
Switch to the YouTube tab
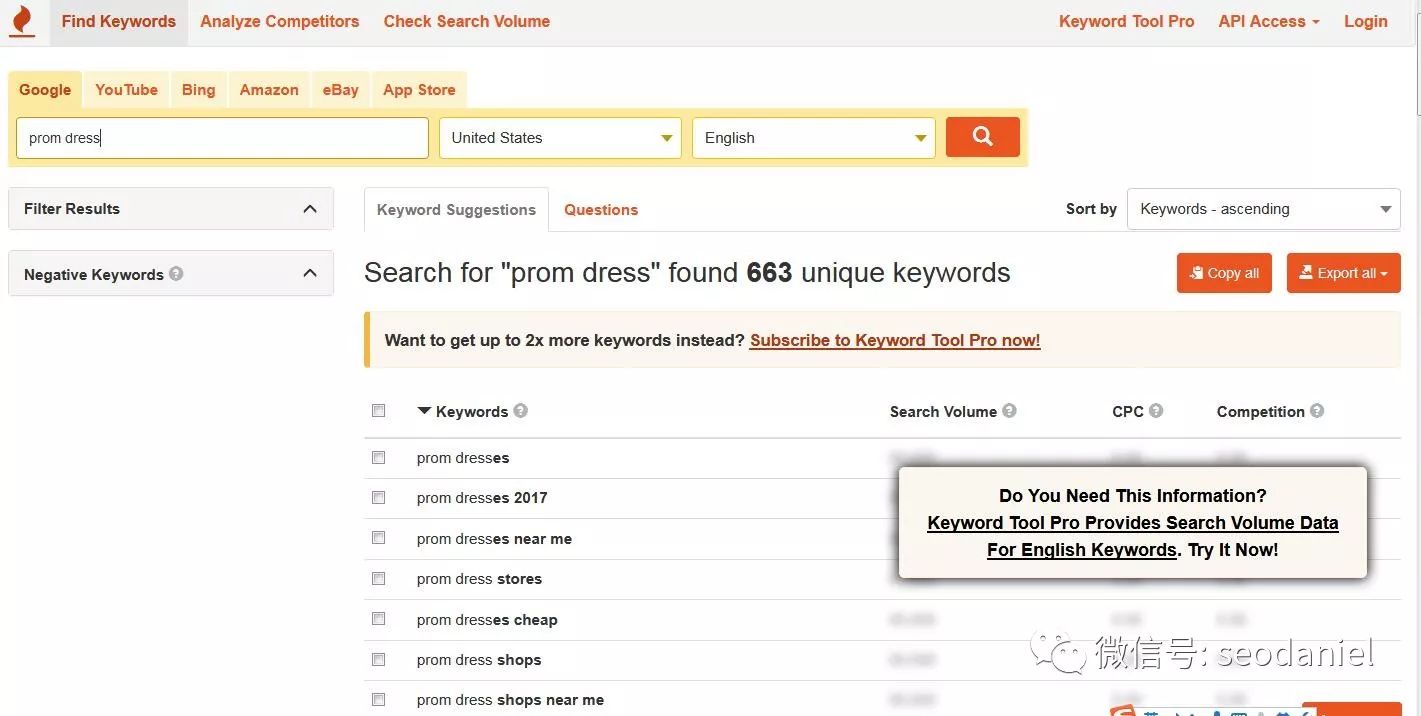click(x=126, y=89)
